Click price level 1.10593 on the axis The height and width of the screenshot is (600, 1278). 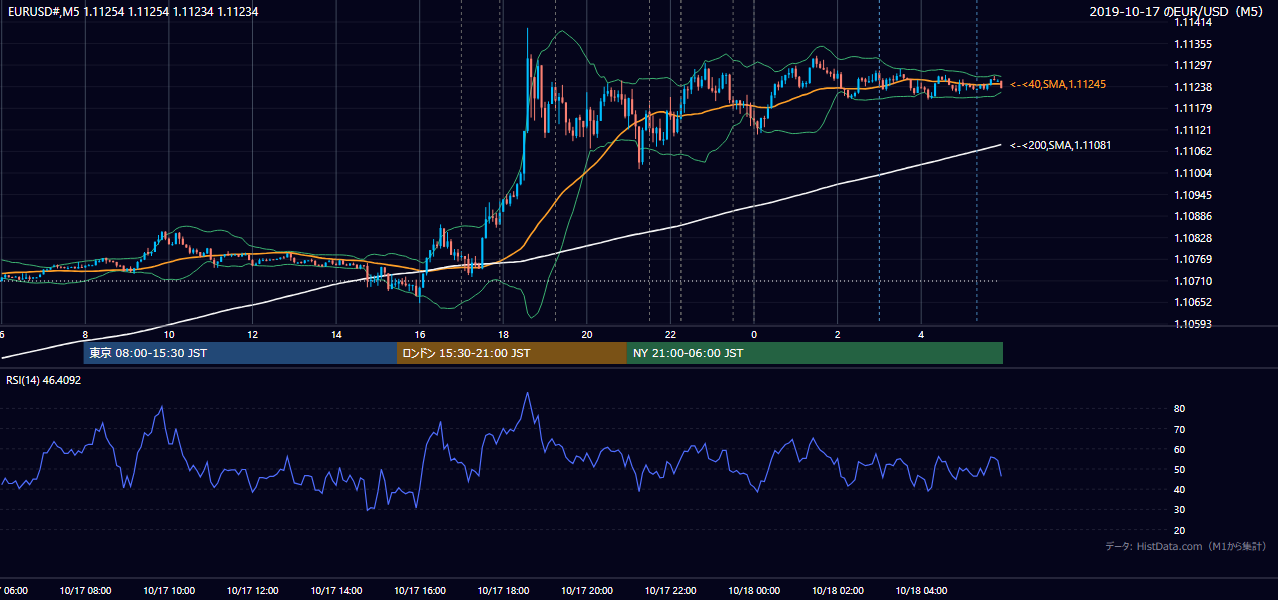(x=1194, y=324)
